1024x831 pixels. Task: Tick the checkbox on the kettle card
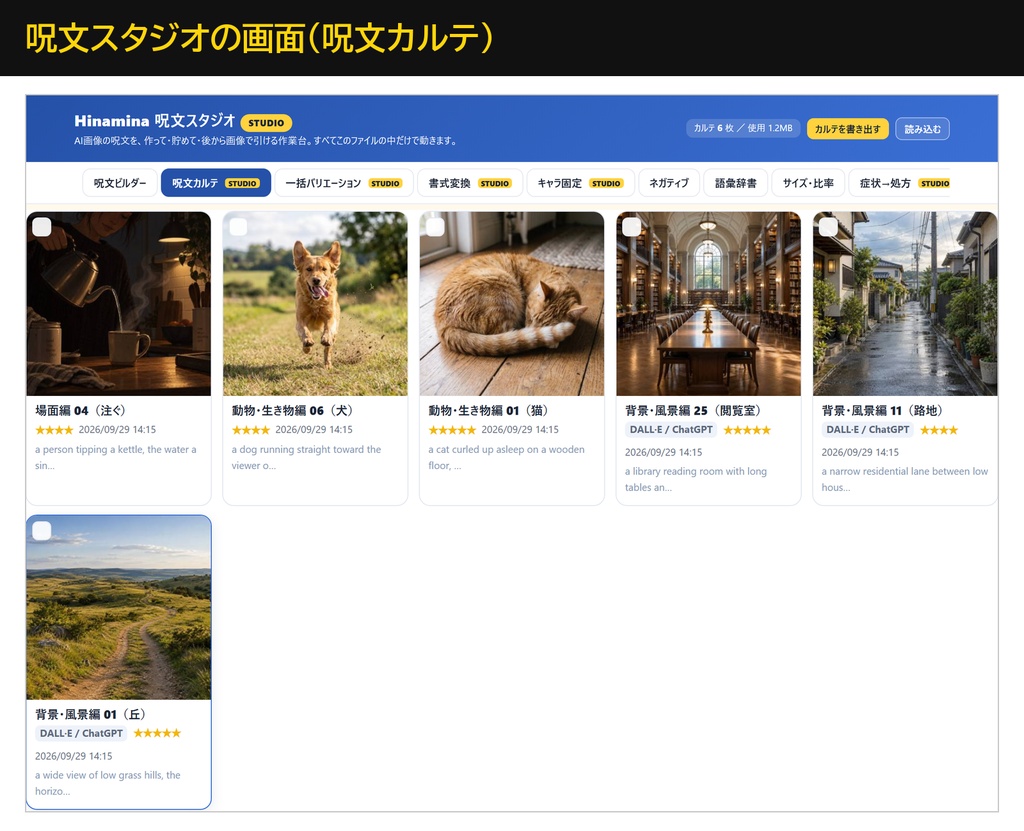tap(42, 227)
